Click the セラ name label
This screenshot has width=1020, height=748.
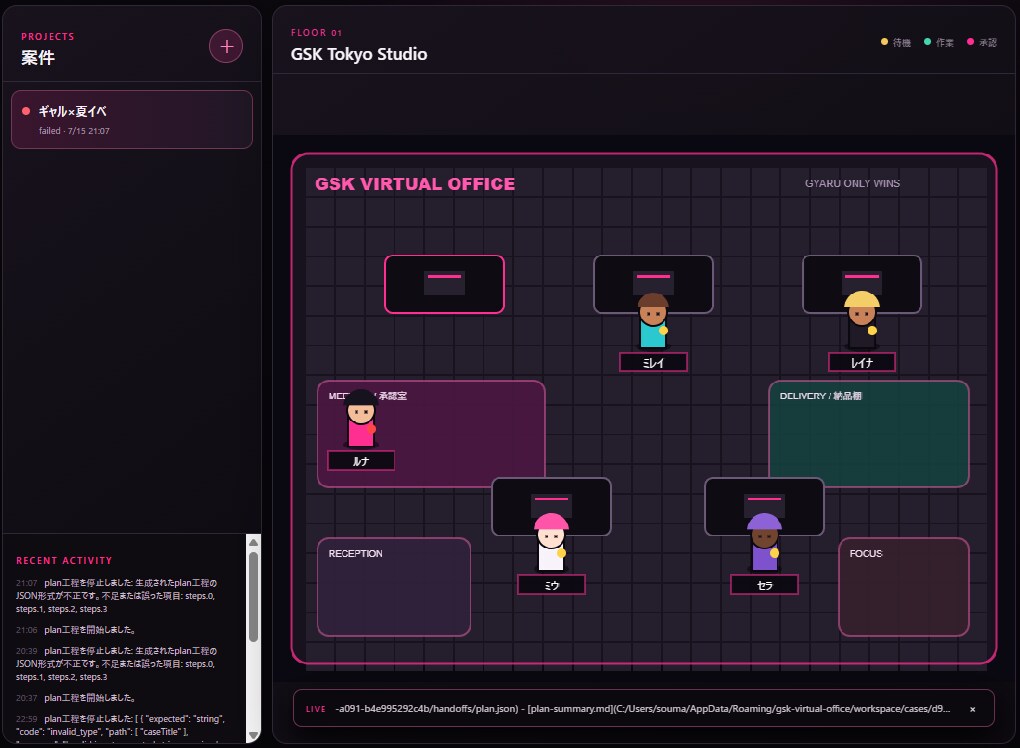[x=764, y=585]
